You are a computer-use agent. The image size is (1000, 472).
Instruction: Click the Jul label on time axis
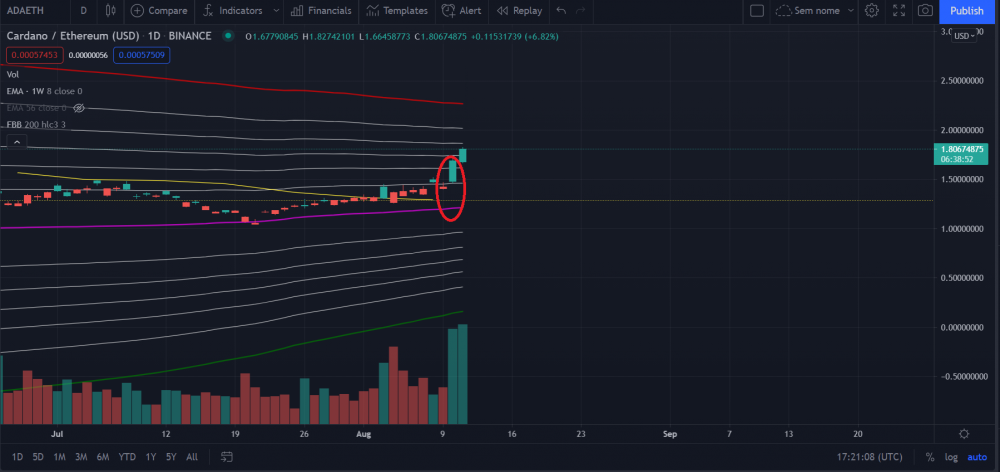(x=57, y=434)
